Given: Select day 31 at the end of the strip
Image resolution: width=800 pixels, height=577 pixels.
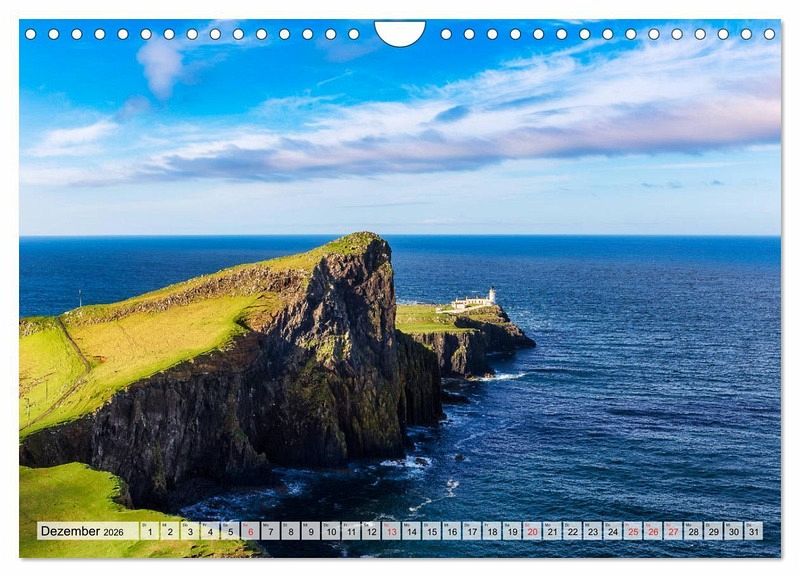Looking at the screenshot, I should (753, 532).
